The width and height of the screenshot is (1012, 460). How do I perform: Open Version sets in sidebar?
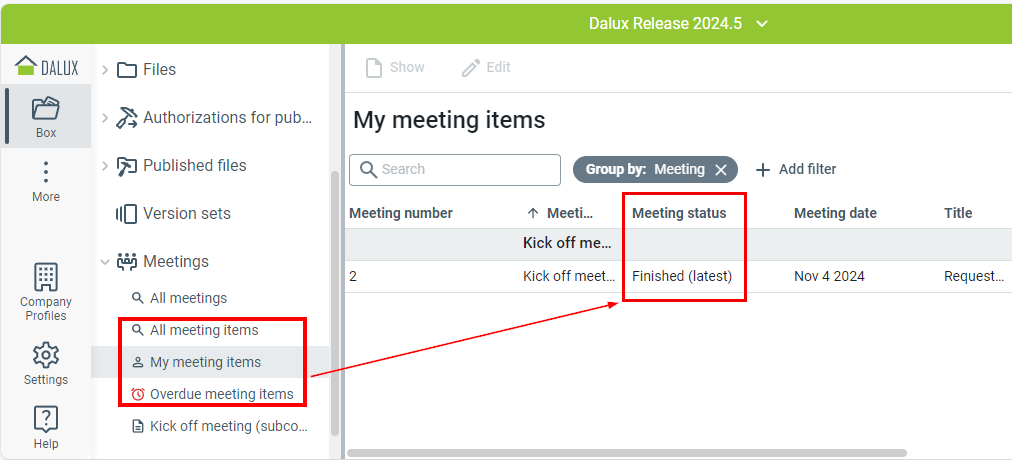pyautogui.click(x=186, y=214)
